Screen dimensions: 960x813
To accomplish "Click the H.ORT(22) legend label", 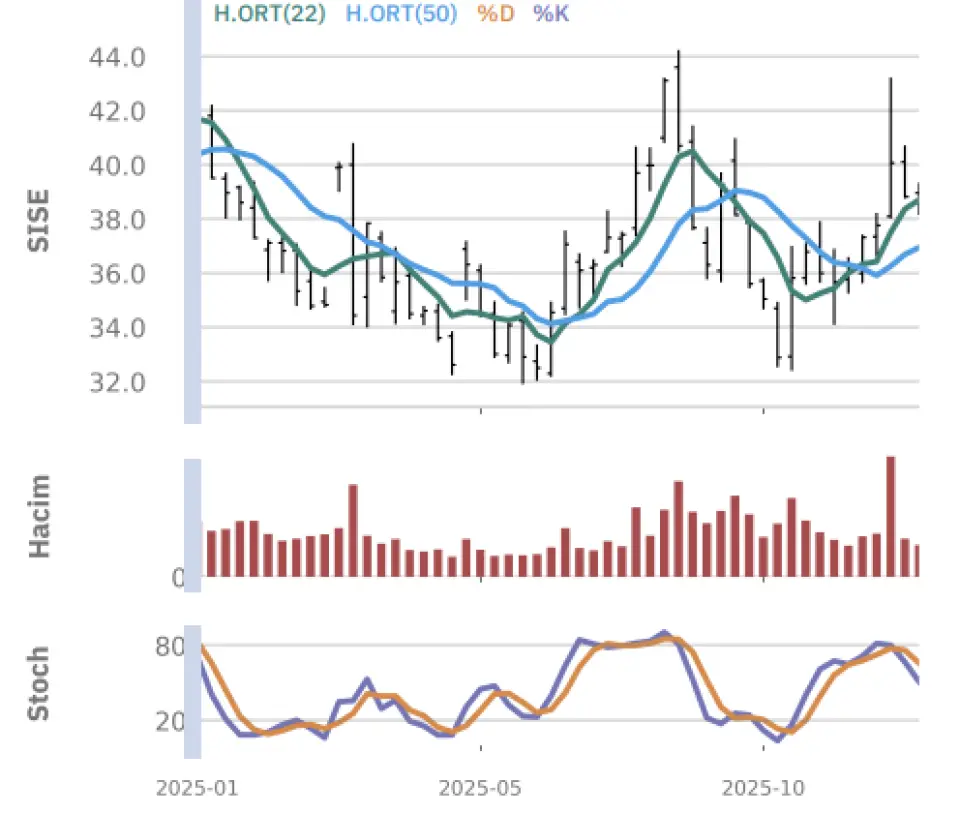I will (269, 14).
